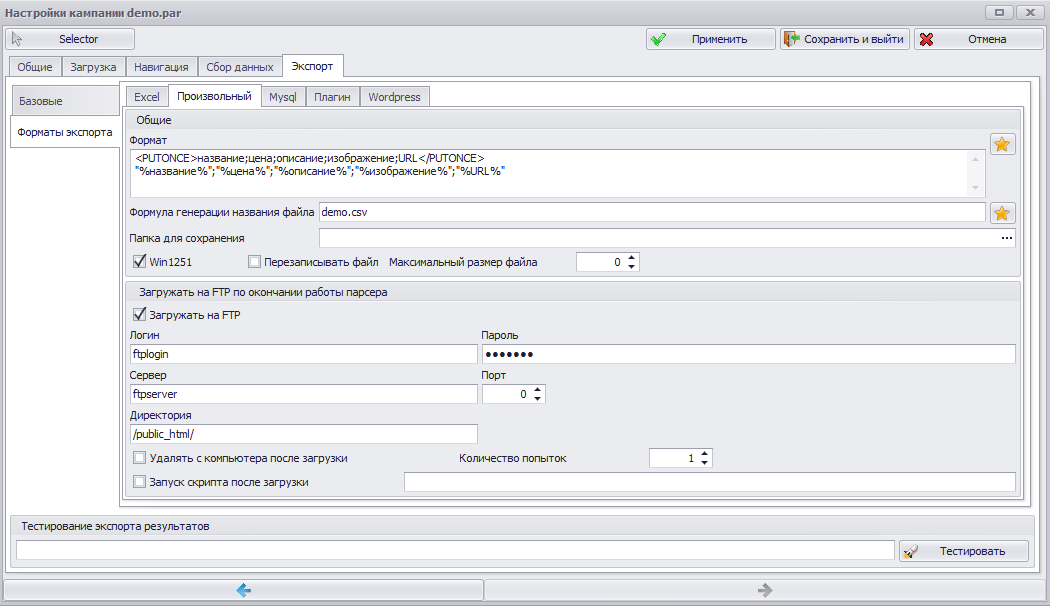Click into the Директория input field

tap(303, 434)
